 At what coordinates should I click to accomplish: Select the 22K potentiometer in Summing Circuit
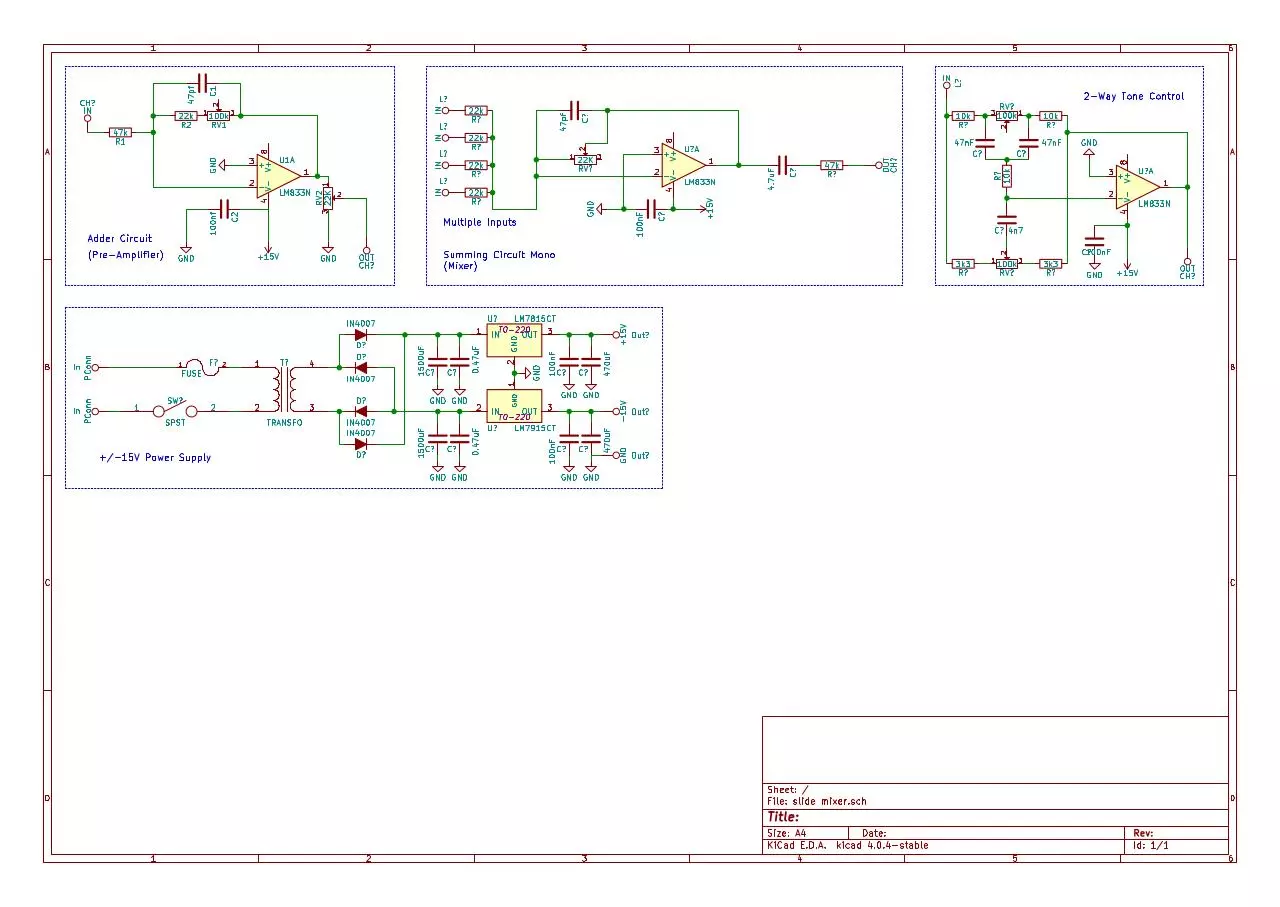pyautogui.click(x=585, y=158)
